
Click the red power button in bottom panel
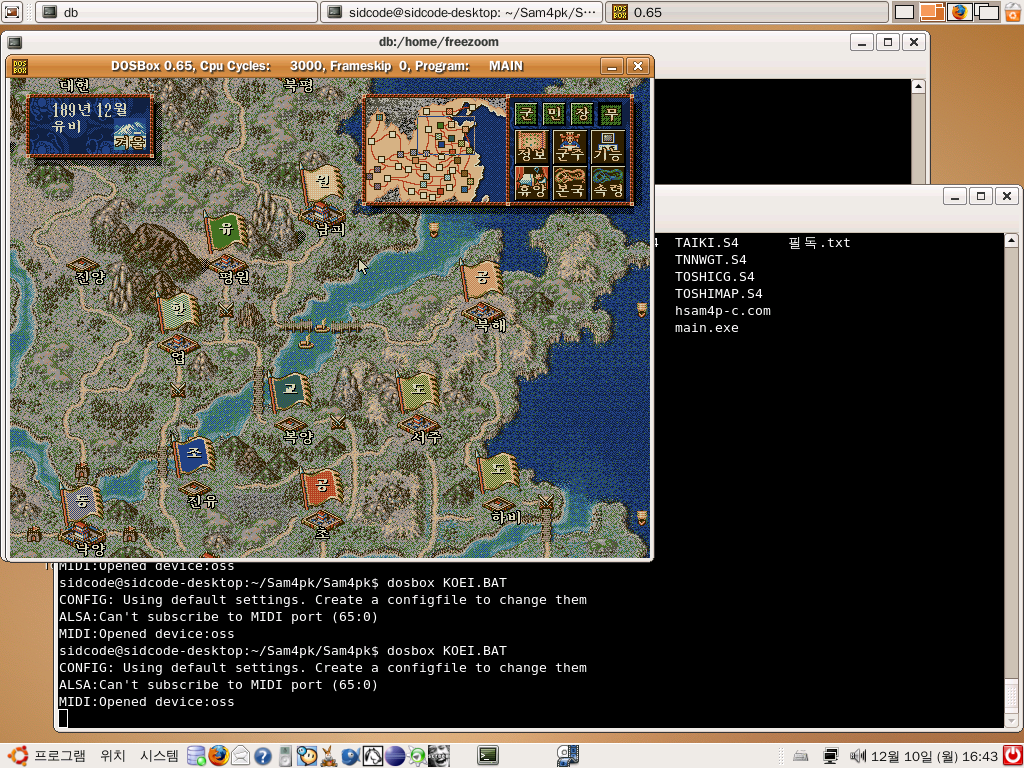[1013, 756]
